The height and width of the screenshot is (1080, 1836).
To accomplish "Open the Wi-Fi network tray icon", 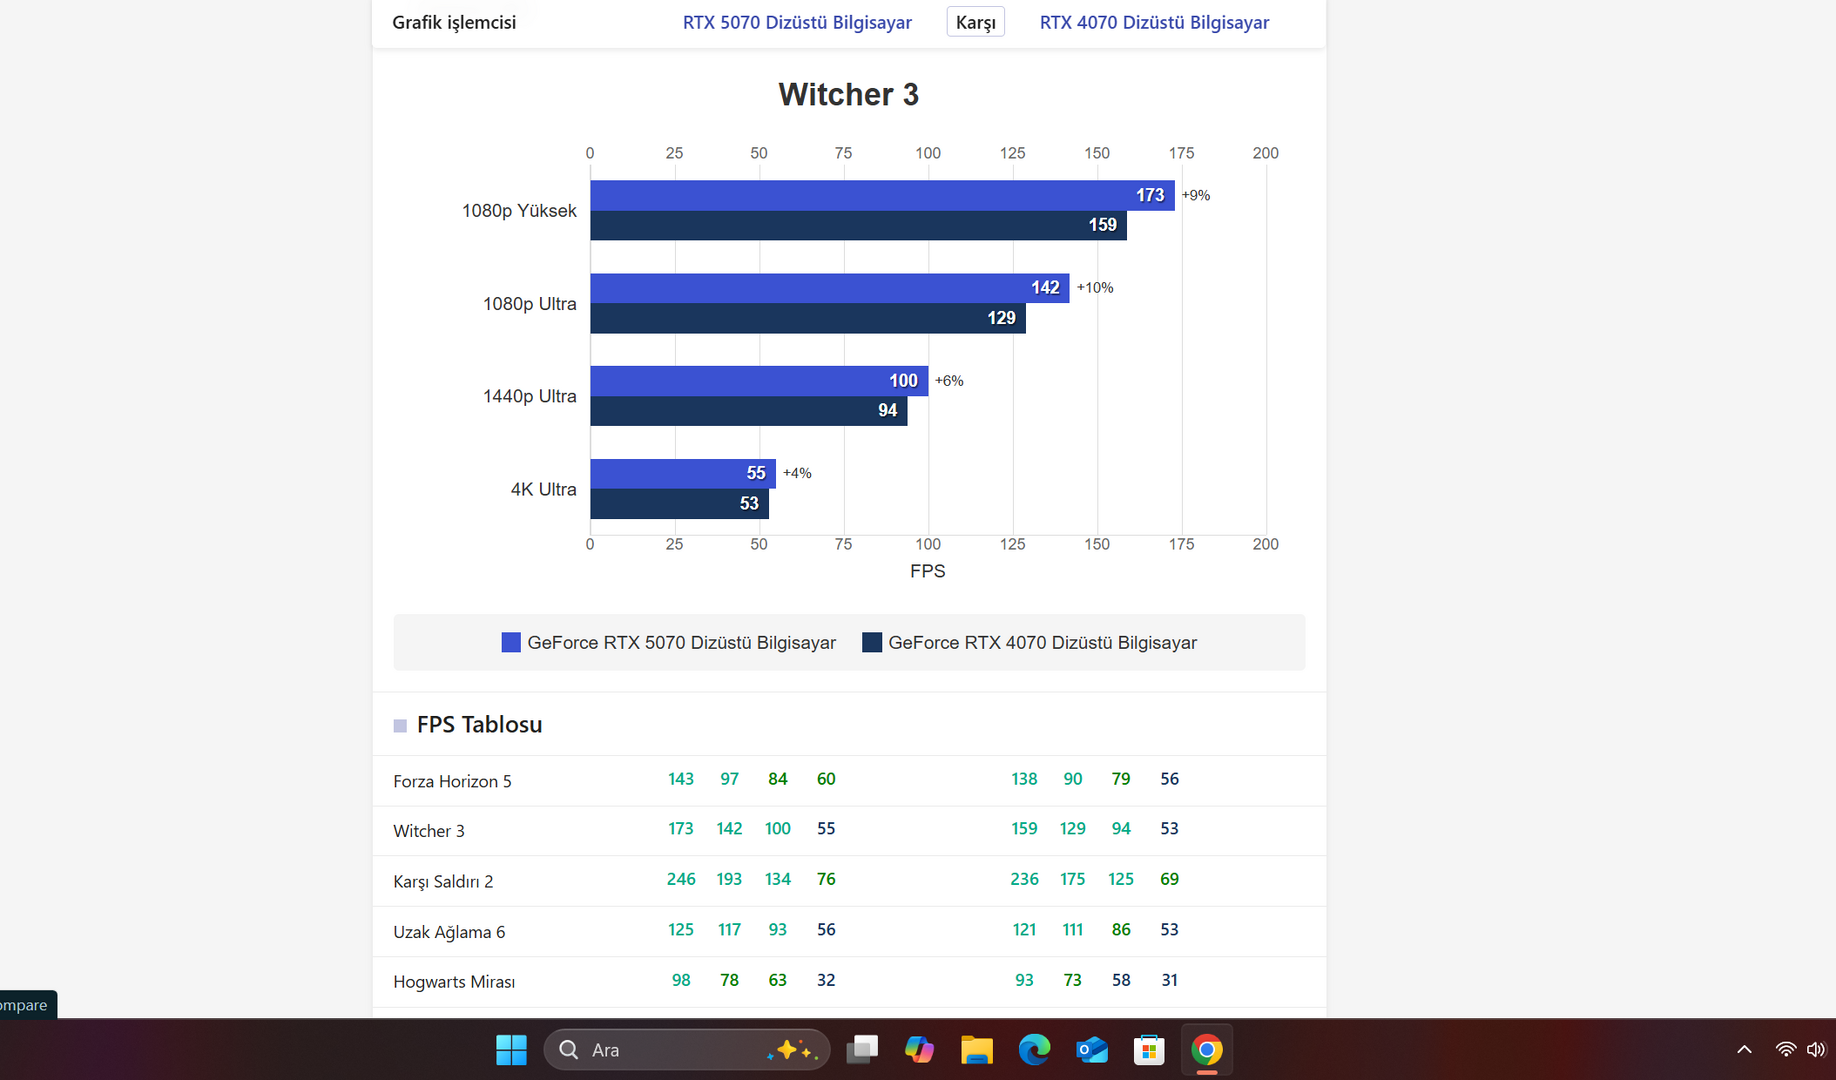I will coord(1785,1049).
